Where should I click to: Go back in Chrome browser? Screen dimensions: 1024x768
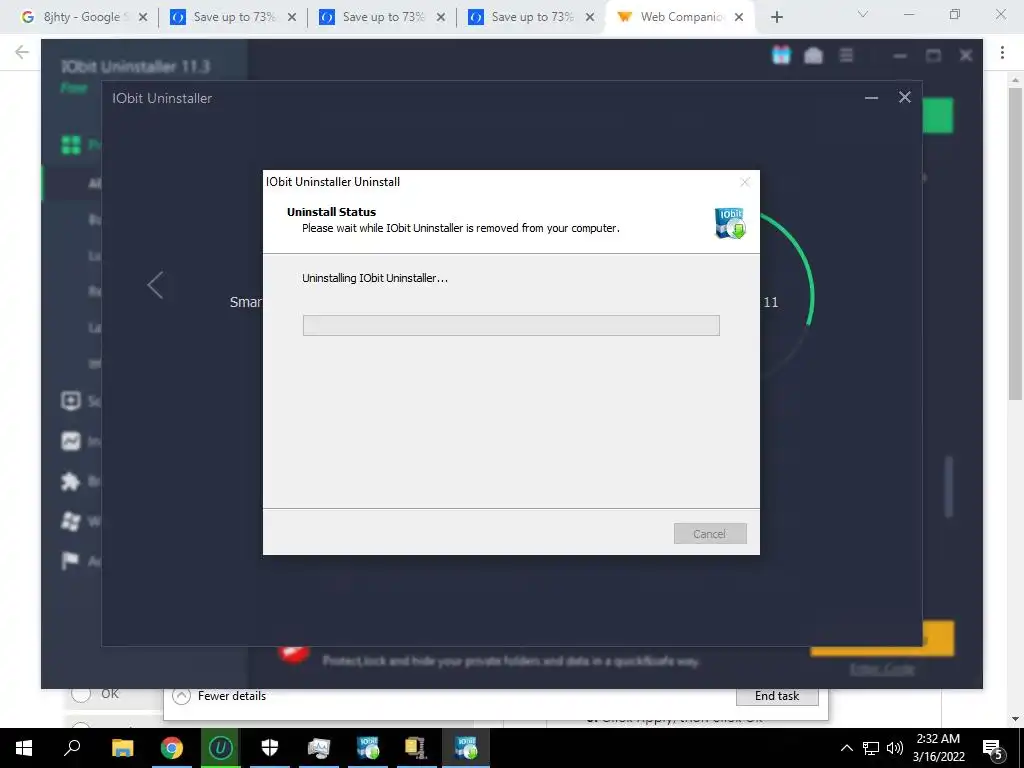[22, 52]
